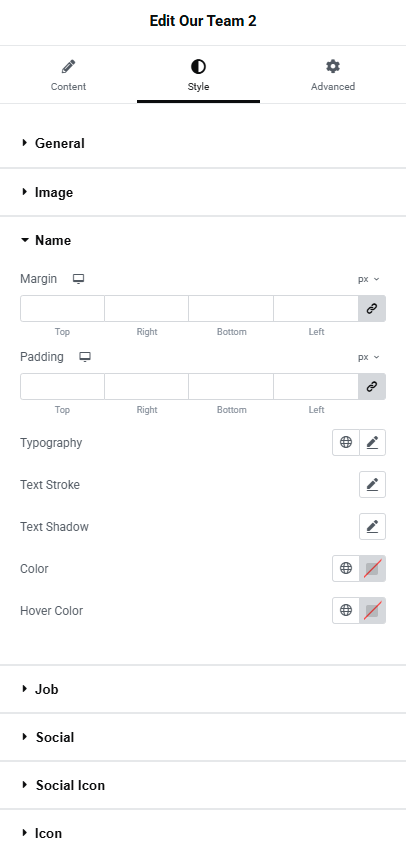This screenshot has height=846, width=406.
Task: Open the Padding px unit dropdown
Action: (x=369, y=357)
